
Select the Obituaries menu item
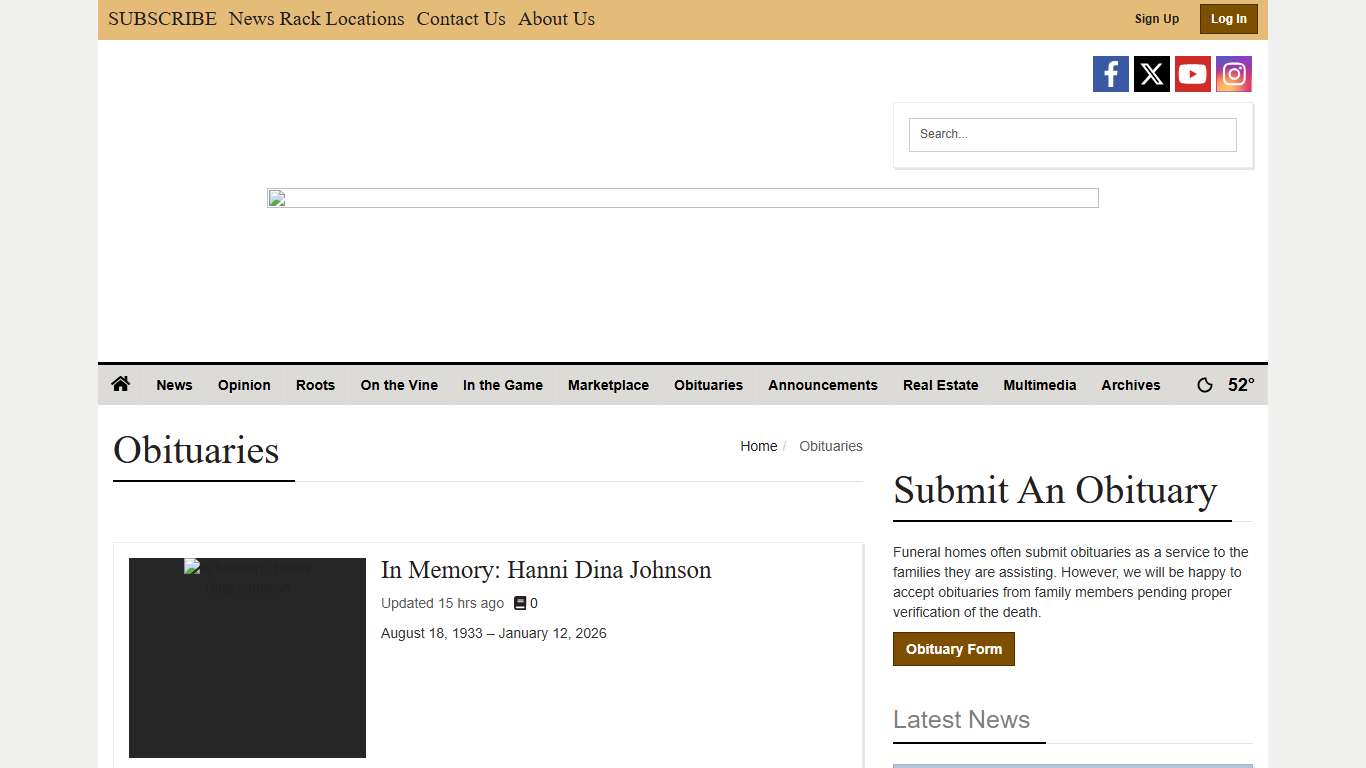point(708,385)
